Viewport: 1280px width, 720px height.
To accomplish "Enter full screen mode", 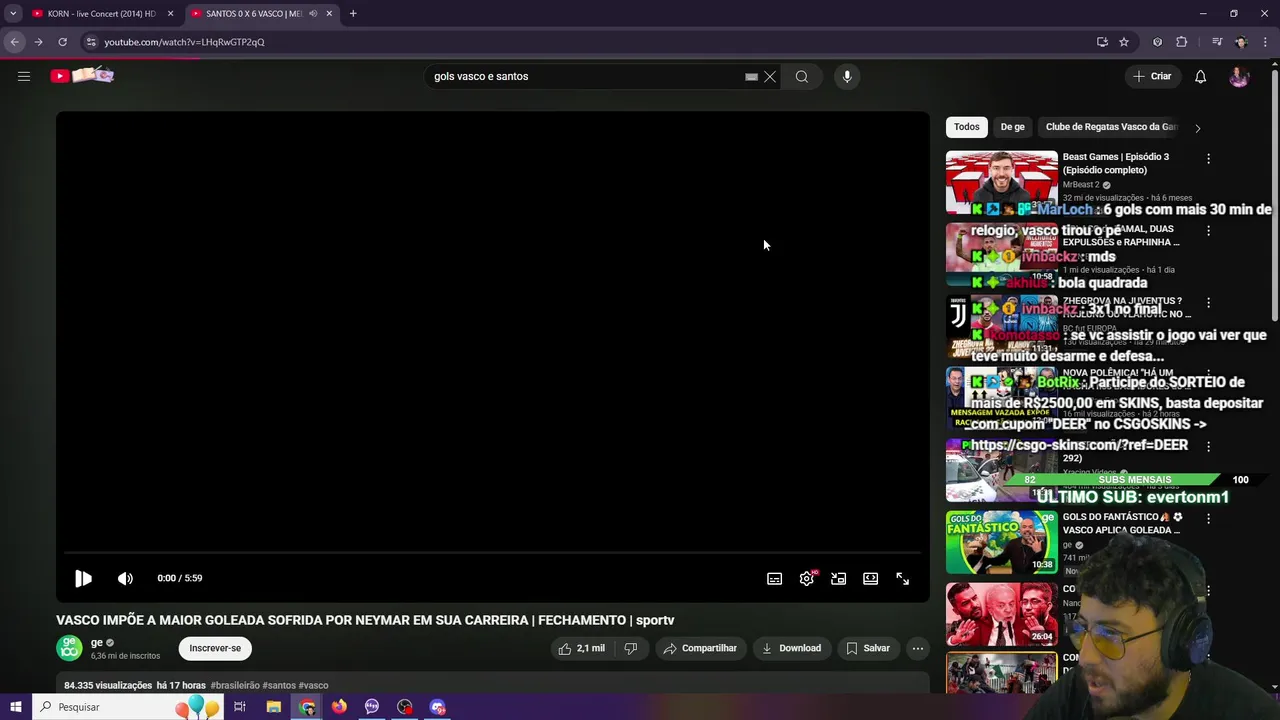I will coord(903,578).
